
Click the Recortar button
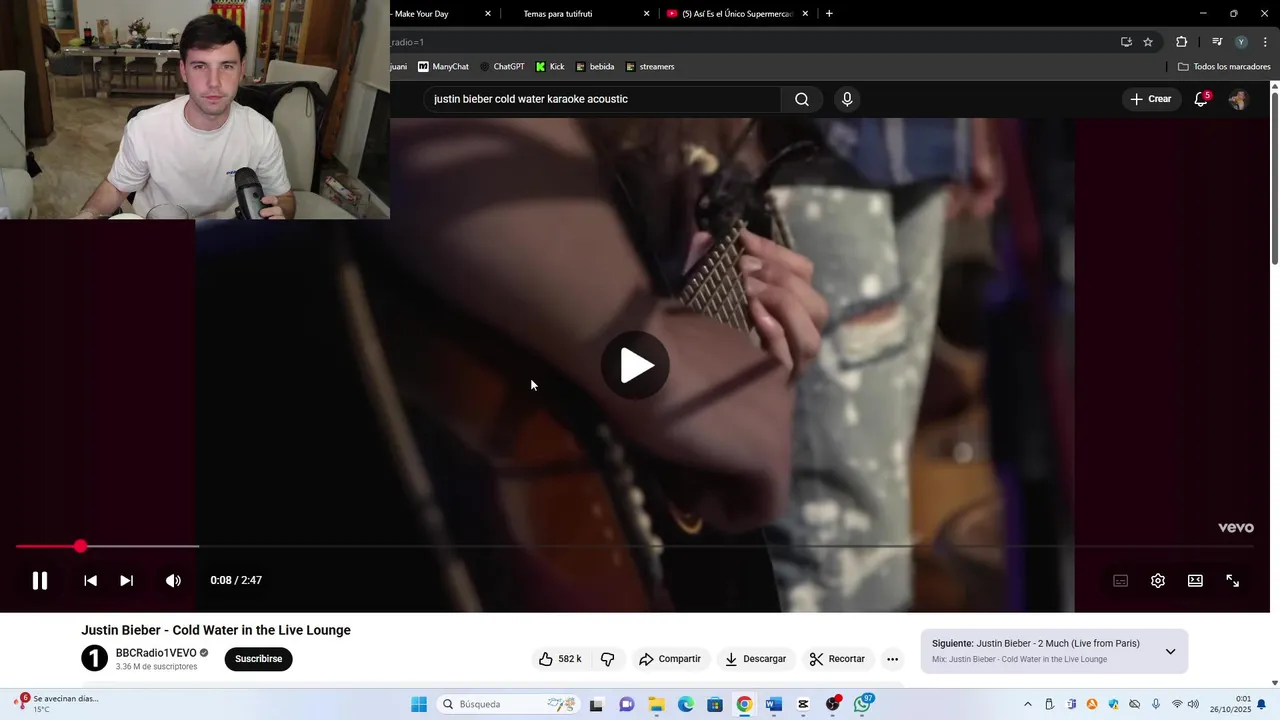[837, 659]
